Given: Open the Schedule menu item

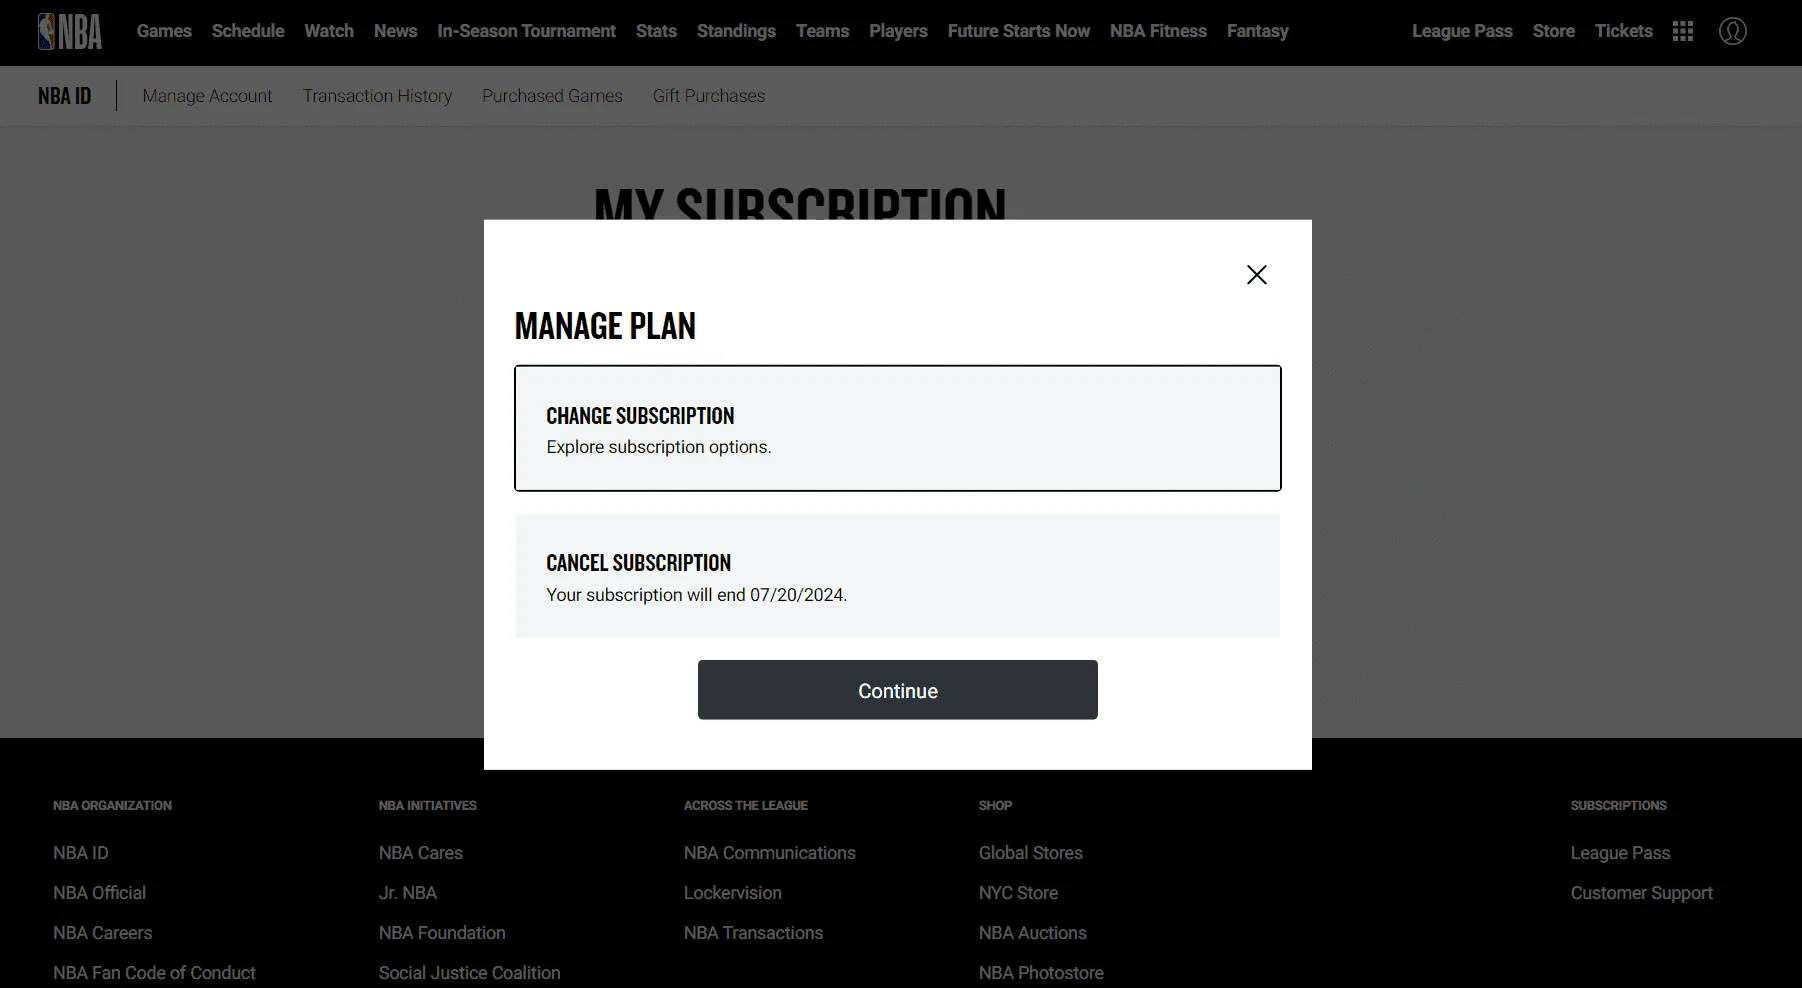Looking at the screenshot, I should point(248,31).
